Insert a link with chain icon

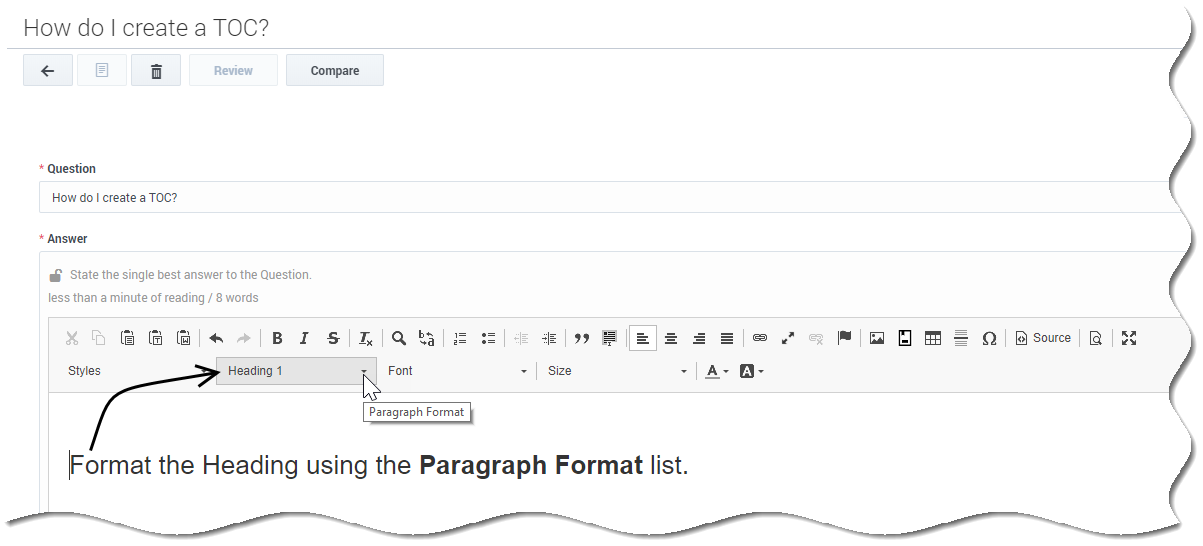coord(760,338)
